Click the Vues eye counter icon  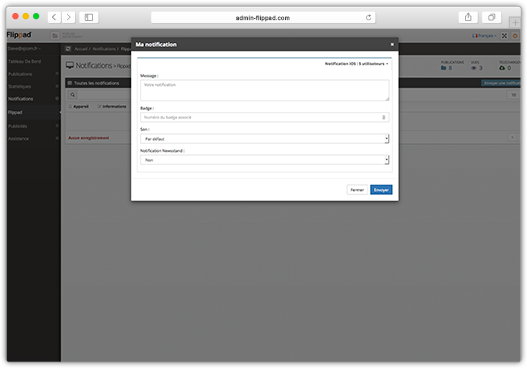point(474,68)
